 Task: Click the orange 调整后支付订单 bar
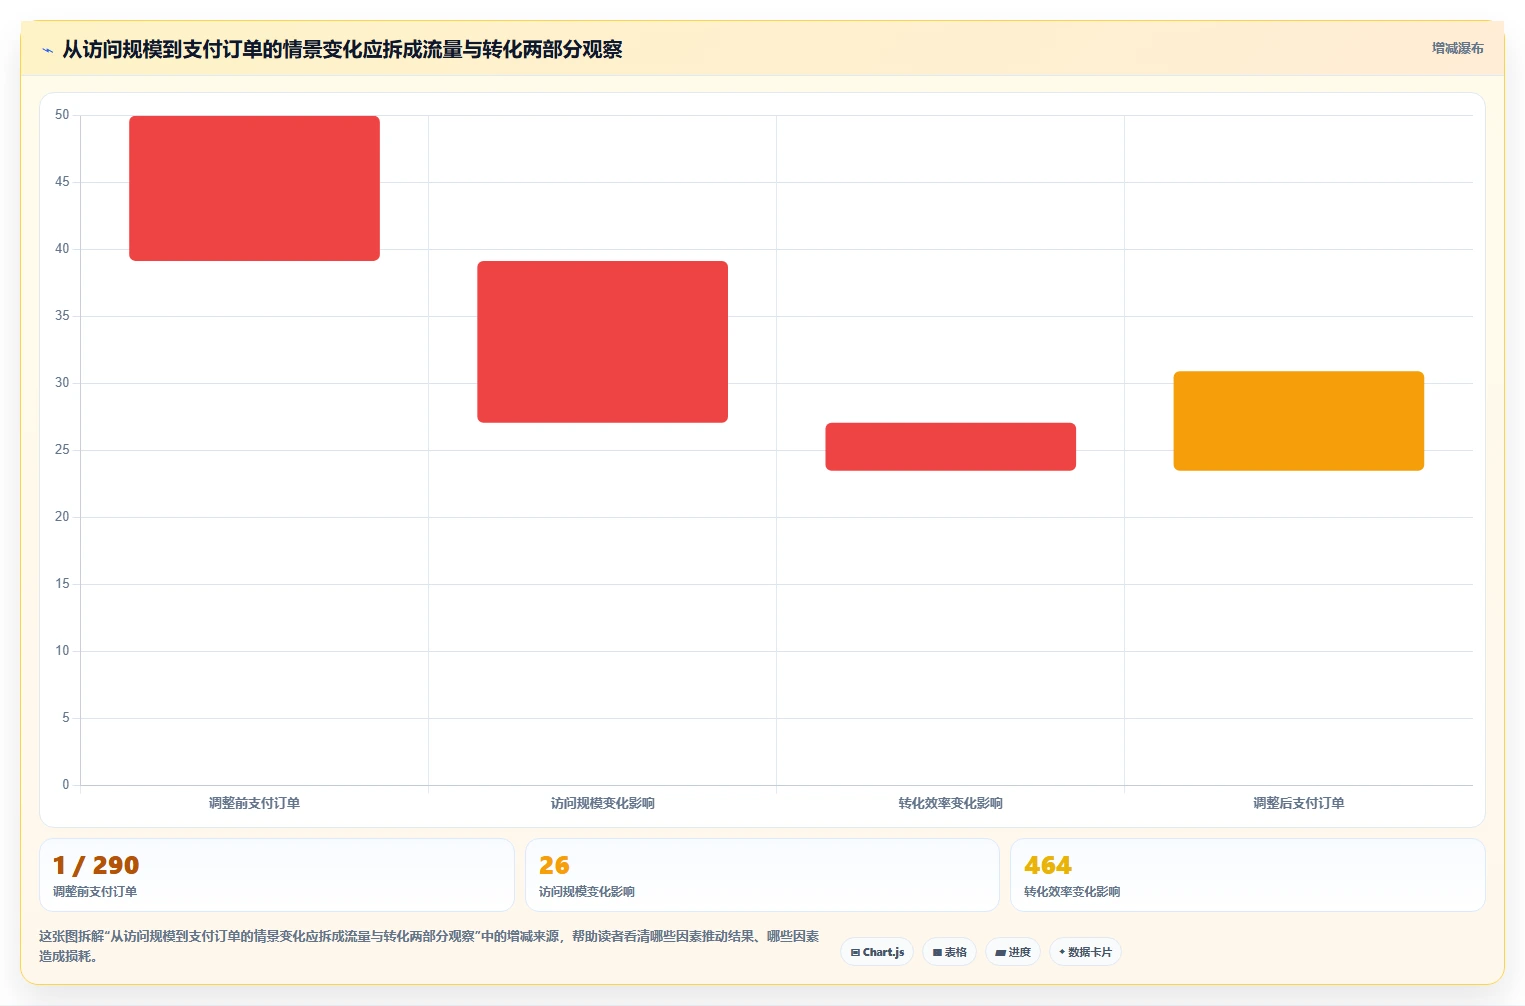pos(1298,421)
